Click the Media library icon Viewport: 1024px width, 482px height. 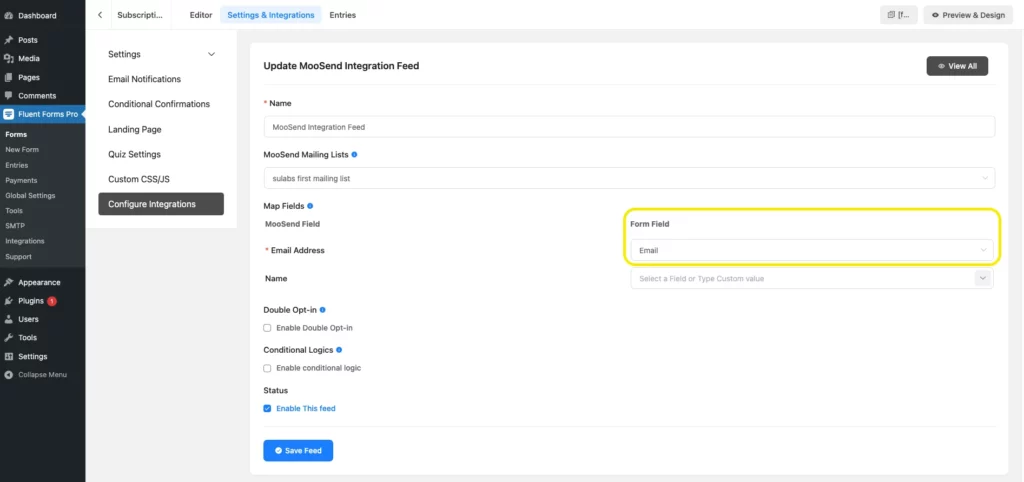pyautogui.click(x=8, y=58)
